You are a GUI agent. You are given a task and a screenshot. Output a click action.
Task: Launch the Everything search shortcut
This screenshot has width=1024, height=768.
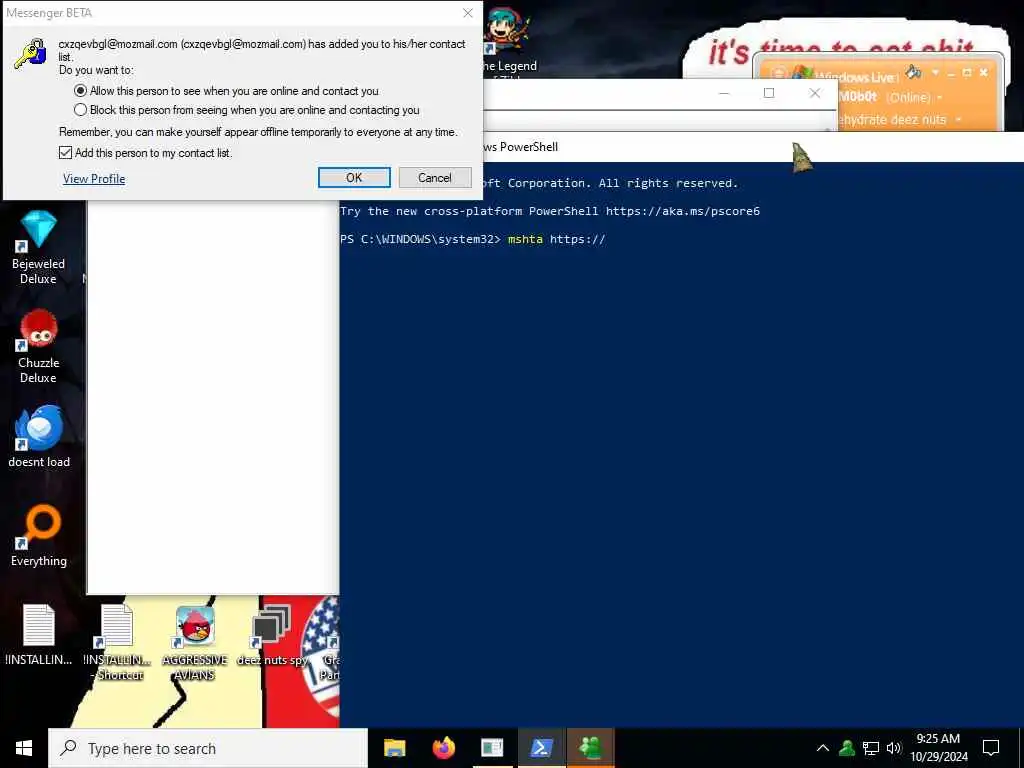[x=39, y=536]
